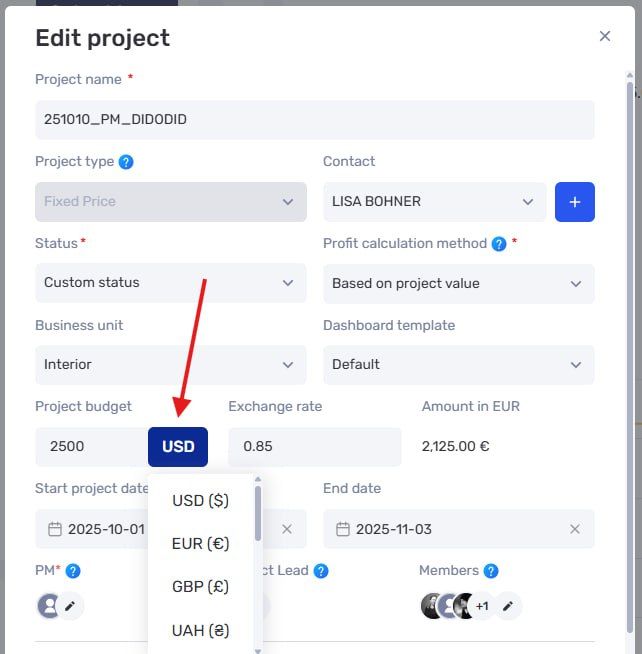Select EUR (€) from currency list
Screen dimensions: 642x654
click(x=201, y=543)
